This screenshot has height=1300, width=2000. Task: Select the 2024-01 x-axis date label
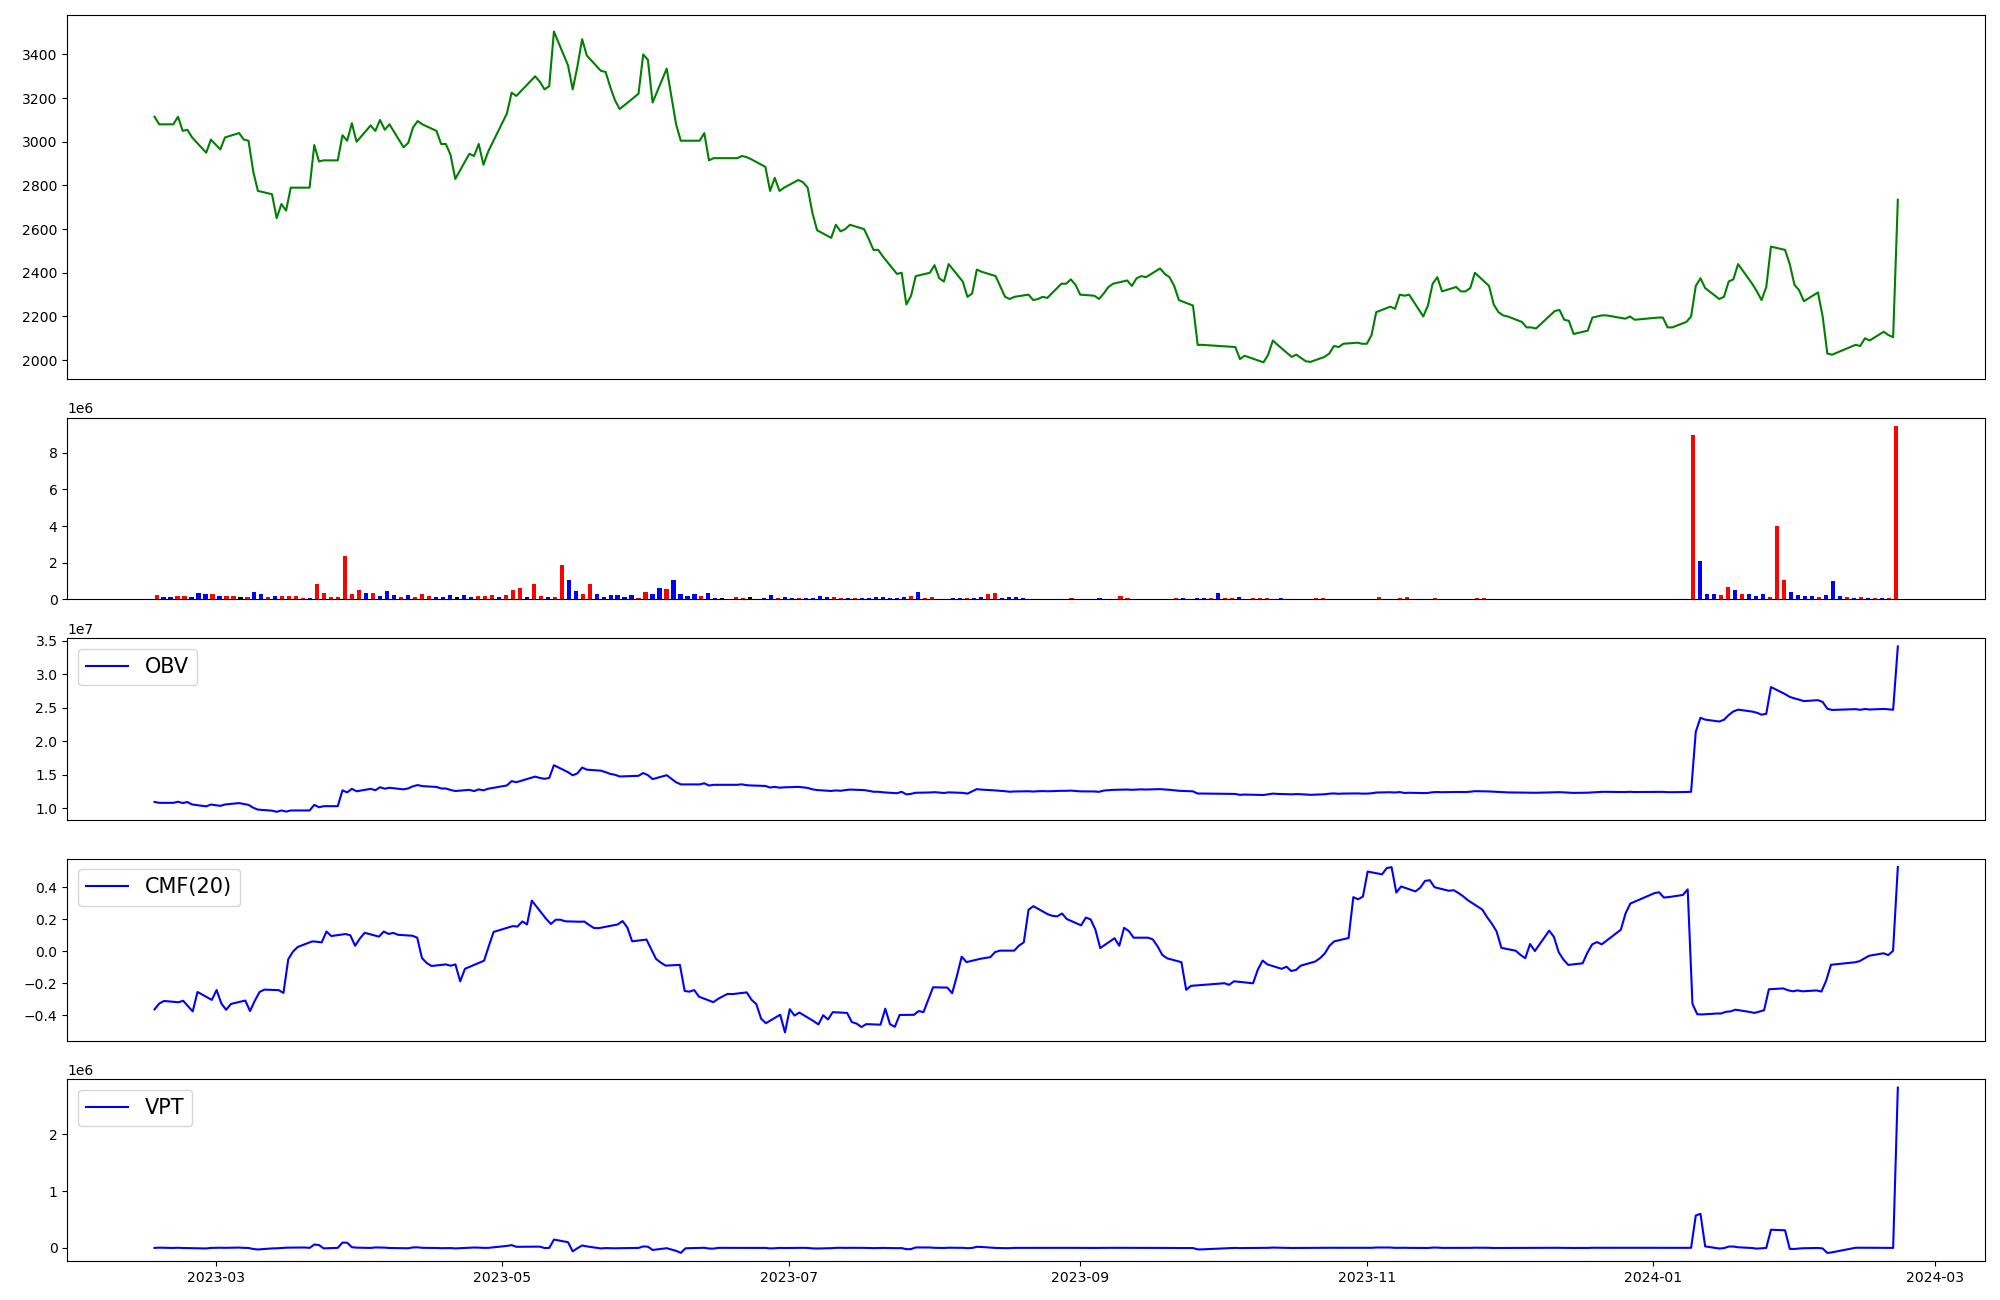pos(1653,1277)
